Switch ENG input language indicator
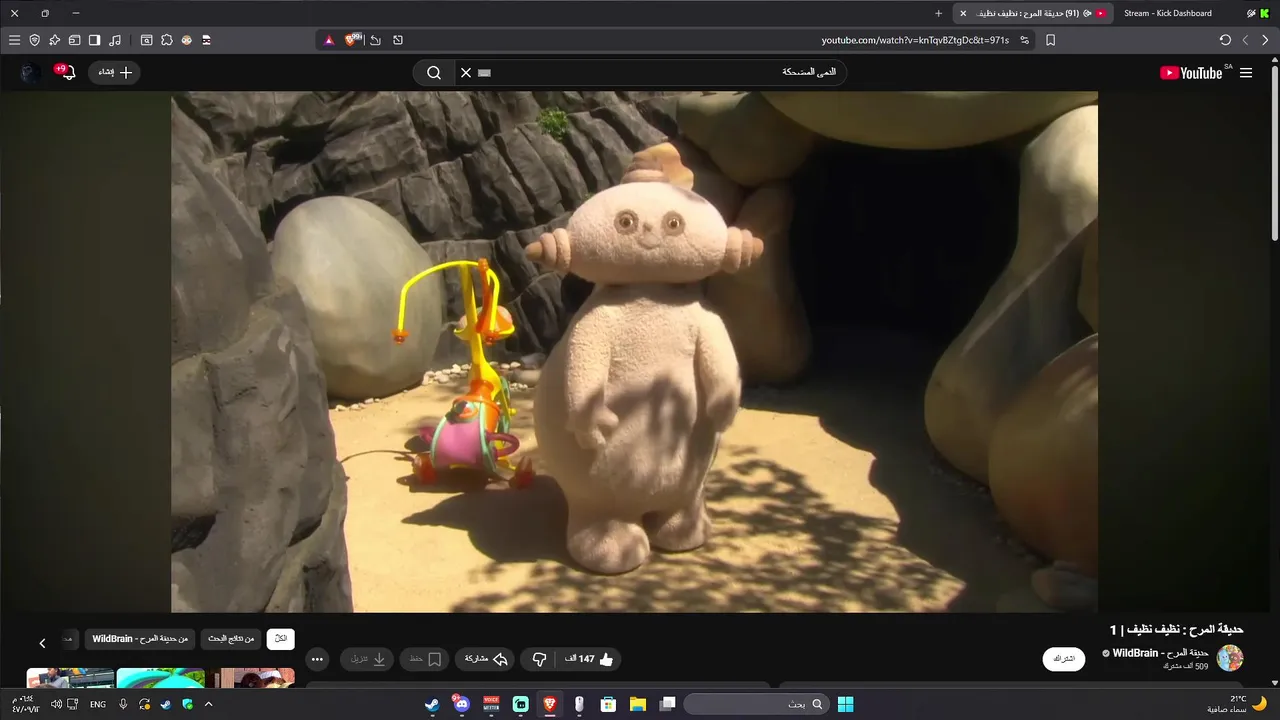The height and width of the screenshot is (720, 1280). [98, 704]
